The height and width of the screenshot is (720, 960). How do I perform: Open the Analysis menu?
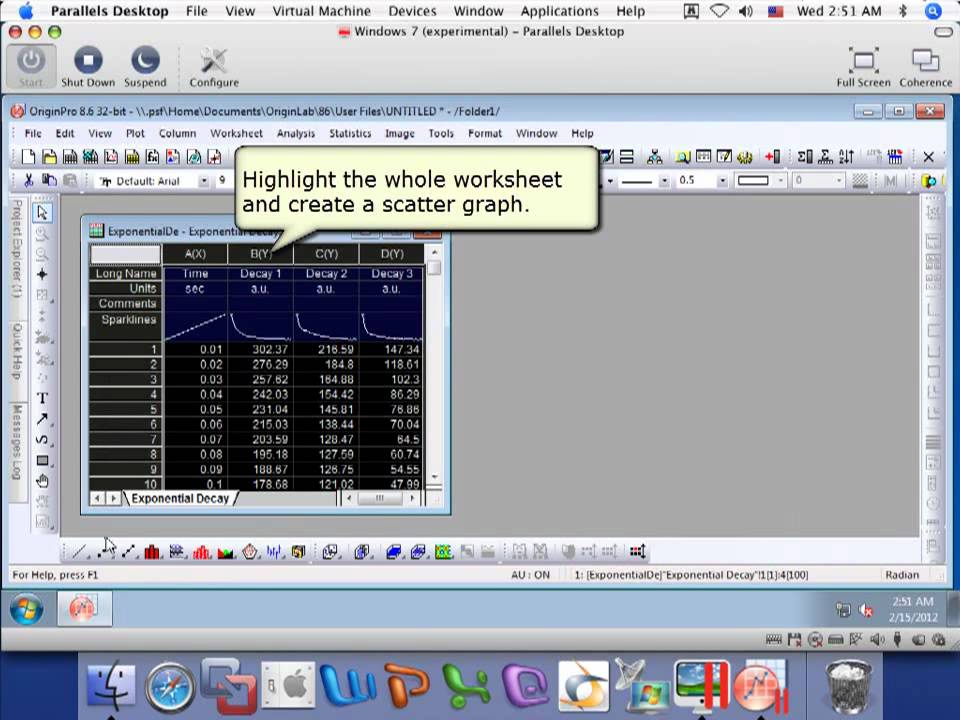296,133
